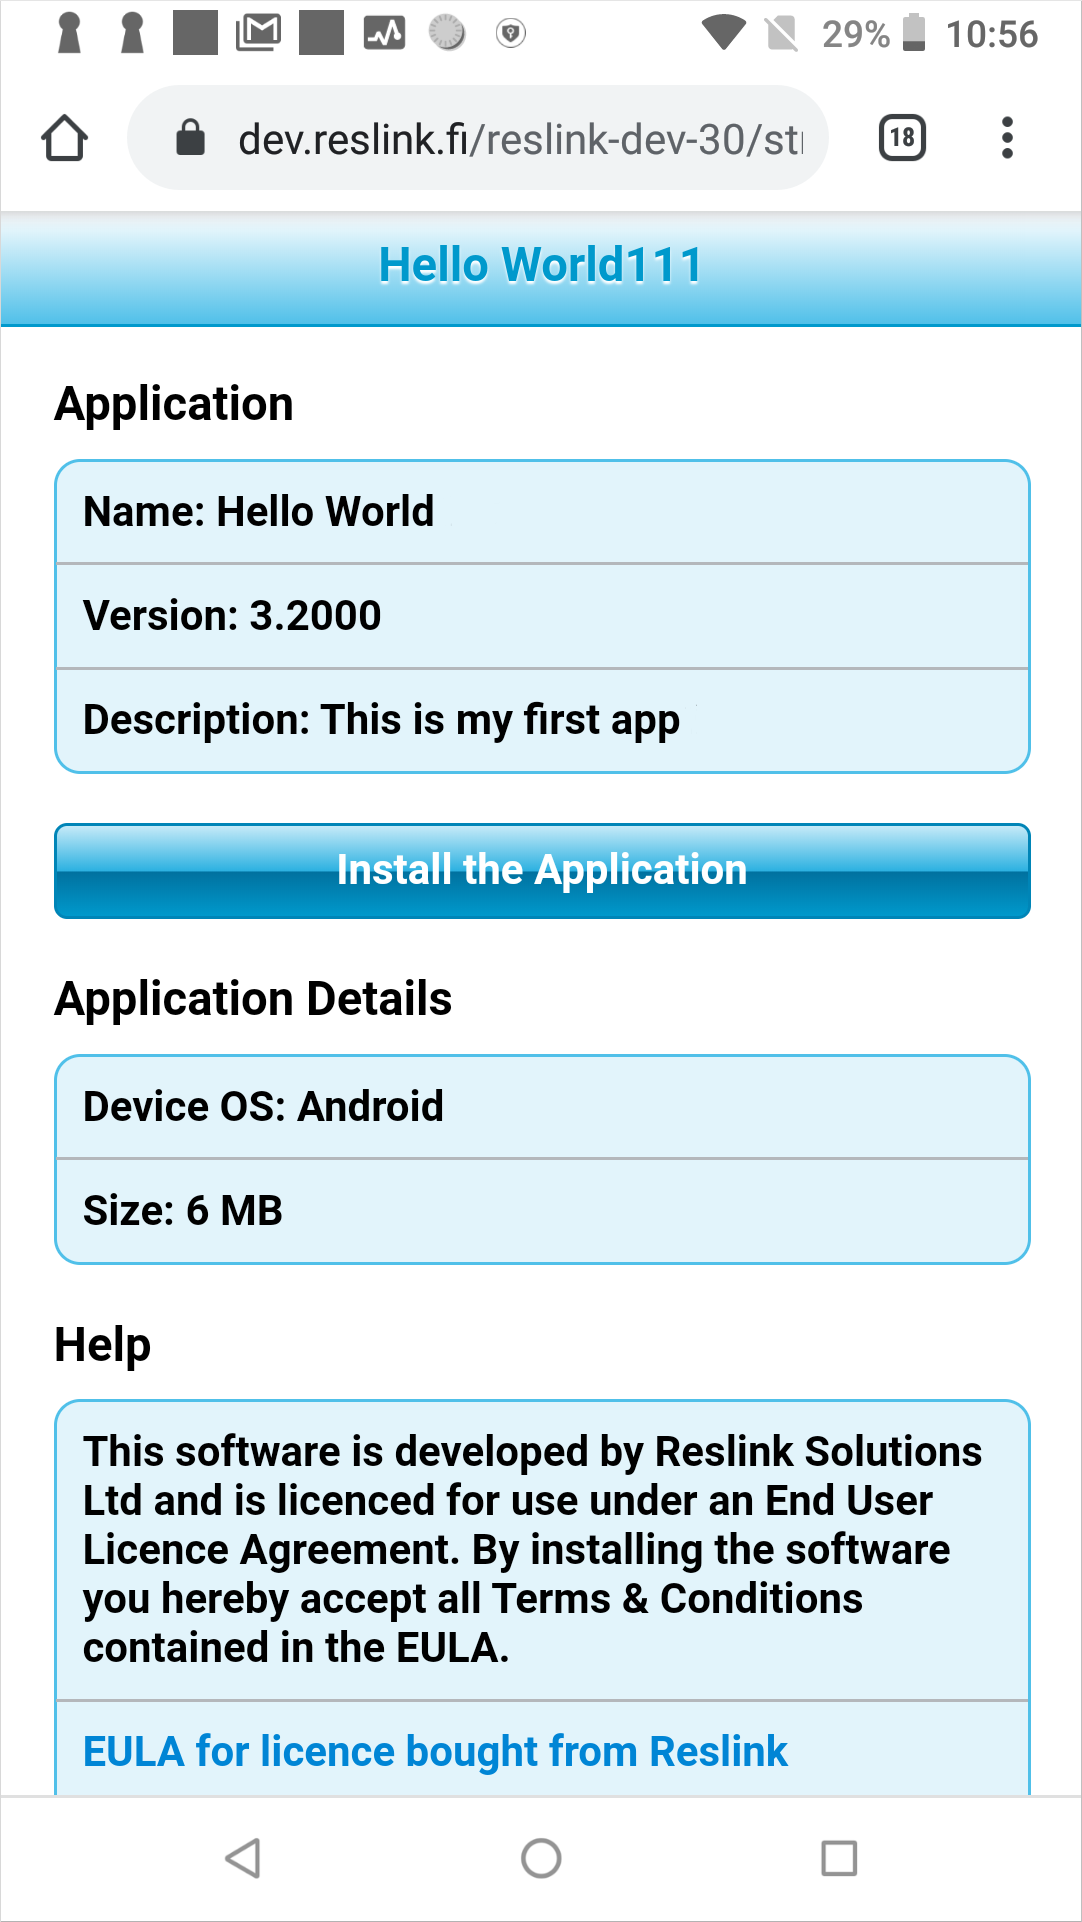Select the Version: 3.2000 row
Screen dimensions: 1082x1922
(542, 616)
